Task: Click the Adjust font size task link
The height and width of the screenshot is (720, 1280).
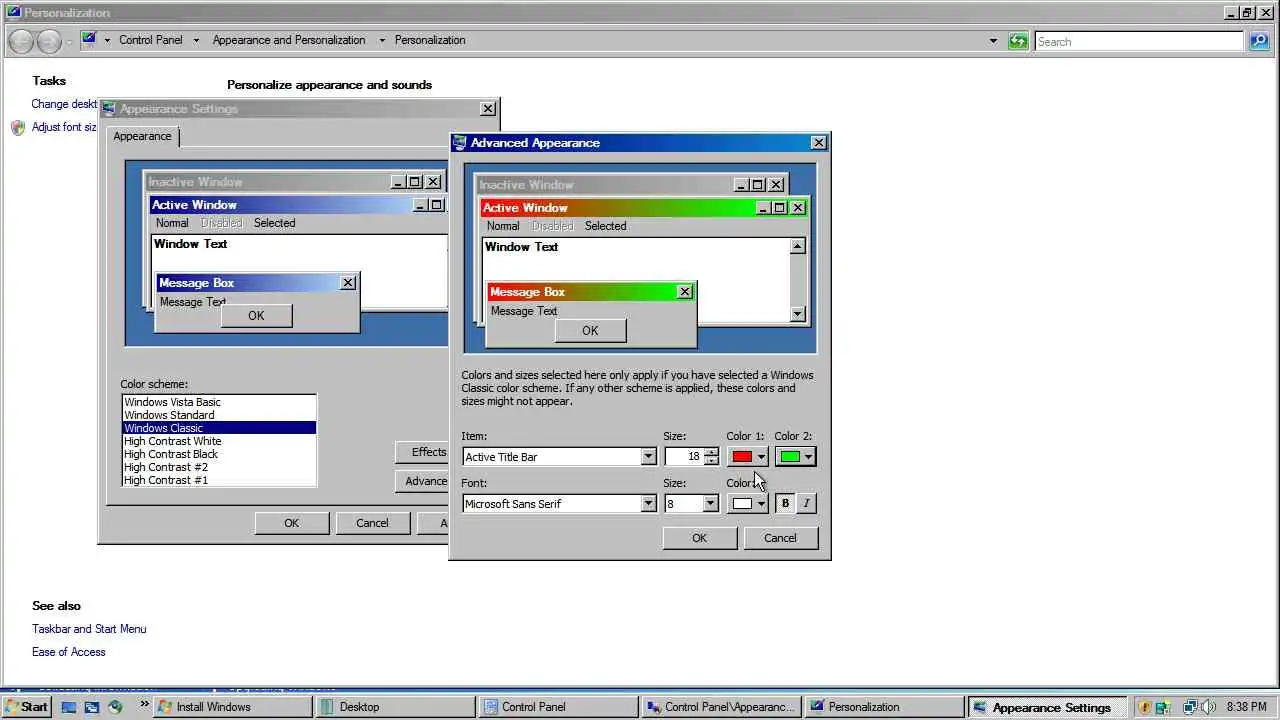Action: click(x=64, y=127)
